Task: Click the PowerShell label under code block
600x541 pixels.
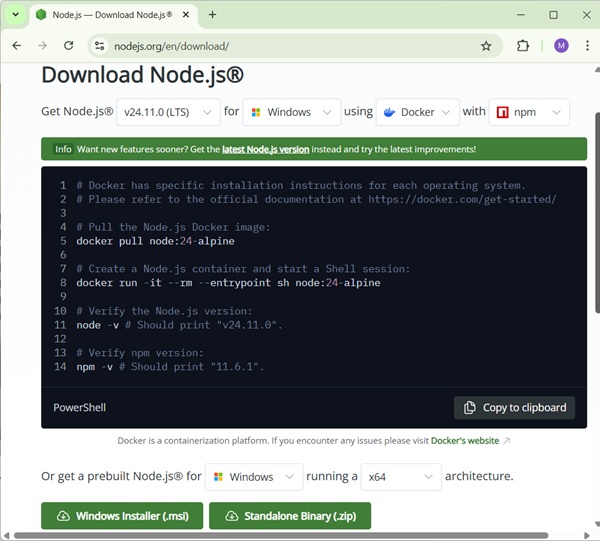Action: click(80, 407)
